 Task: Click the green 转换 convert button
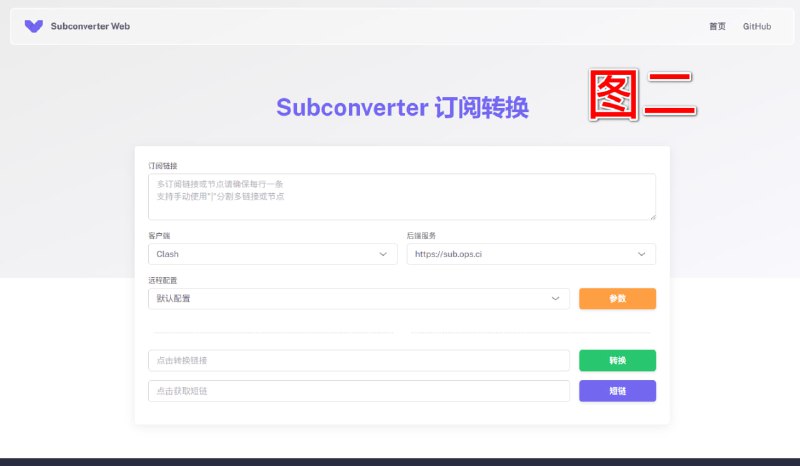point(617,360)
